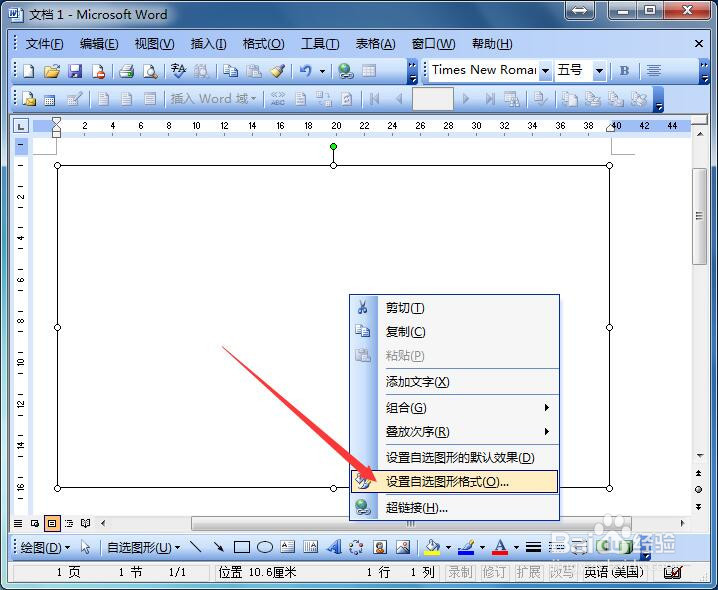Open the 文件(F) menu

[x=44, y=44]
